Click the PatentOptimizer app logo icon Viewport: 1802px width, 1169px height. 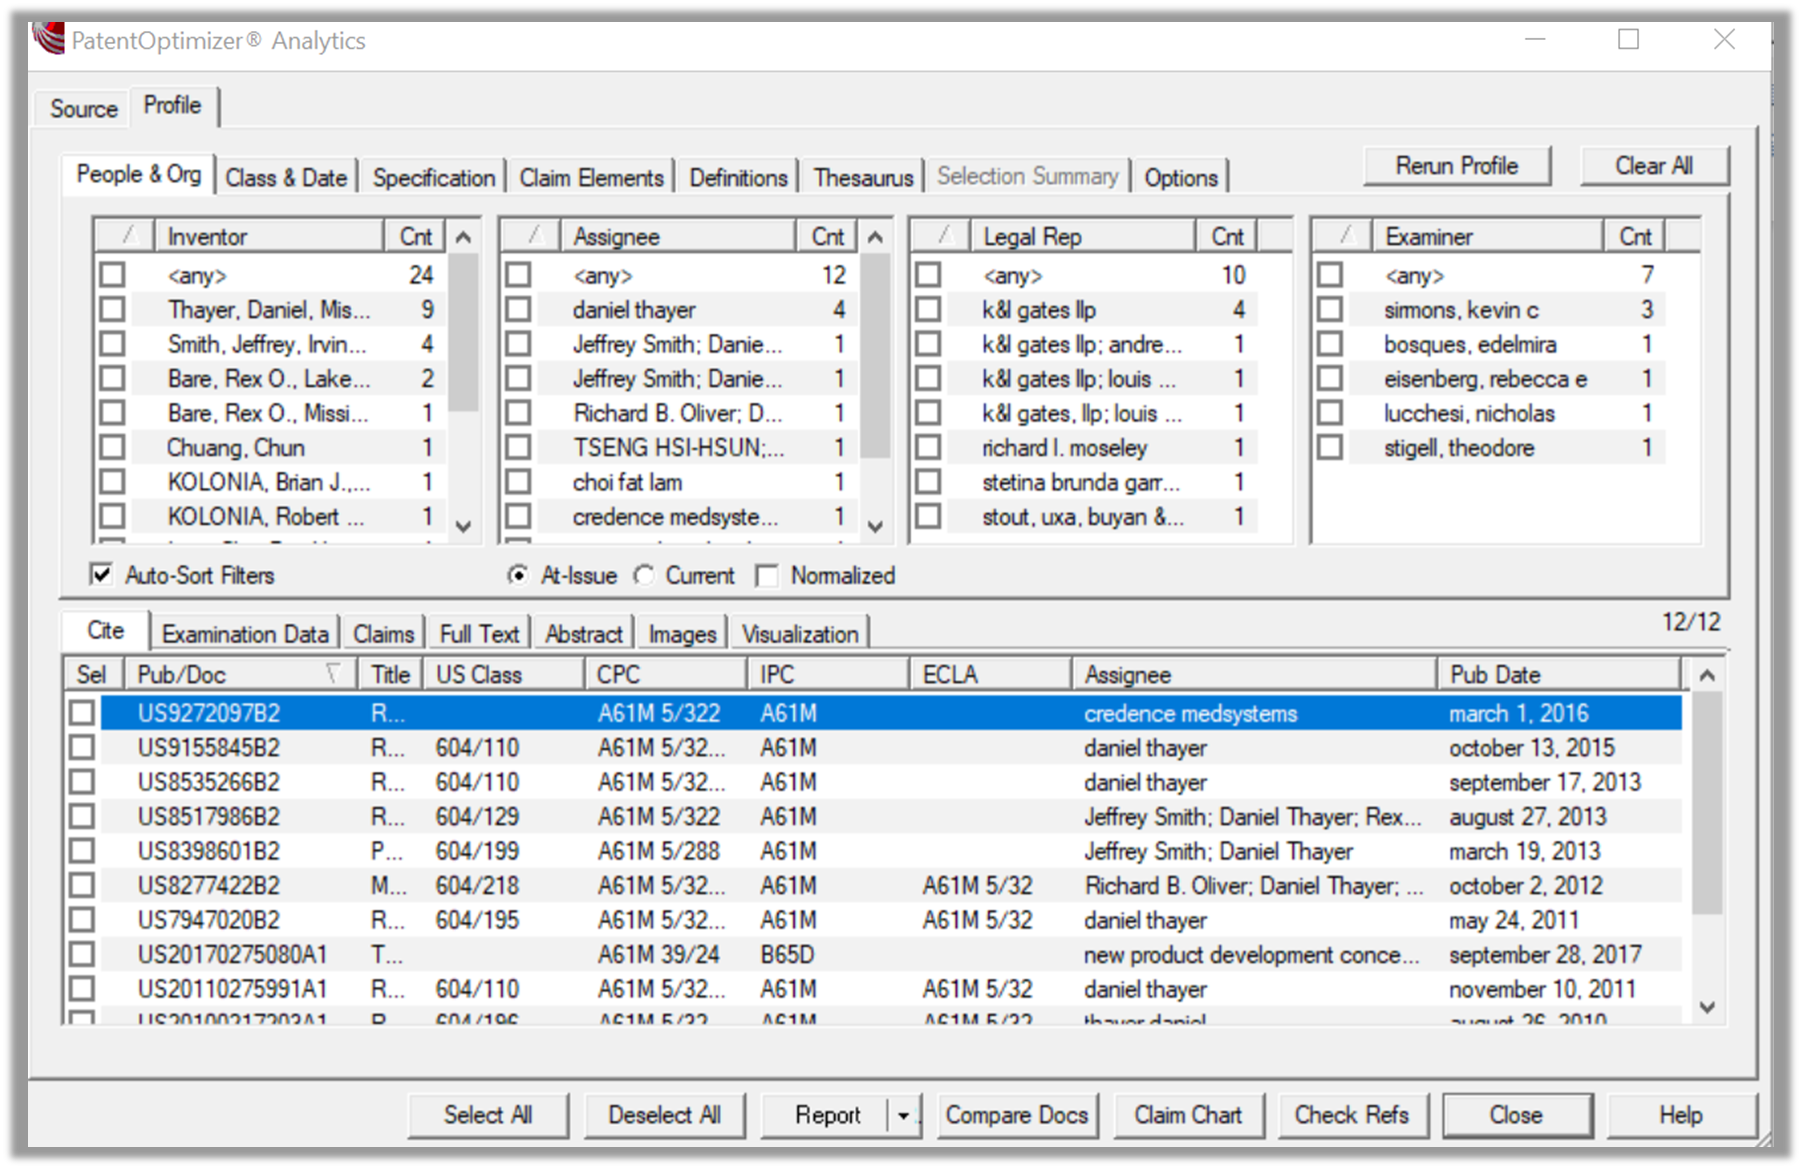click(48, 39)
